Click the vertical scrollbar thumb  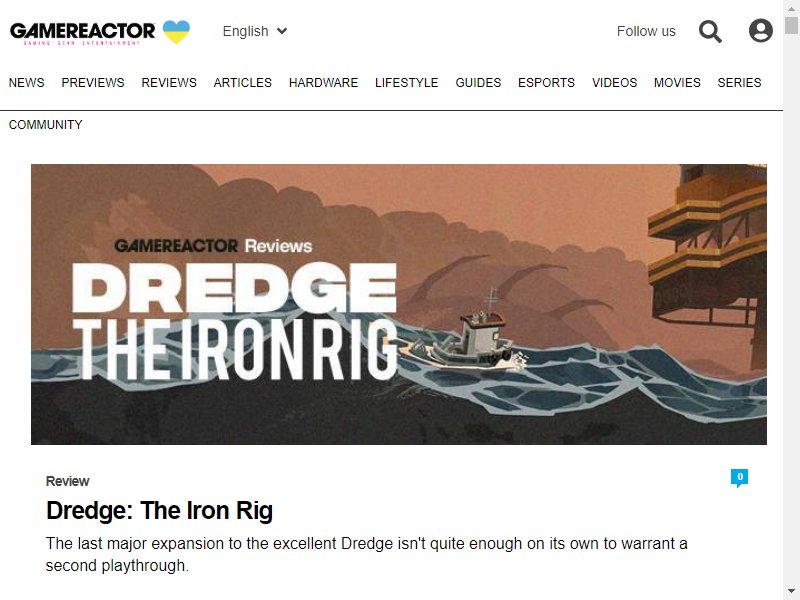click(791, 26)
